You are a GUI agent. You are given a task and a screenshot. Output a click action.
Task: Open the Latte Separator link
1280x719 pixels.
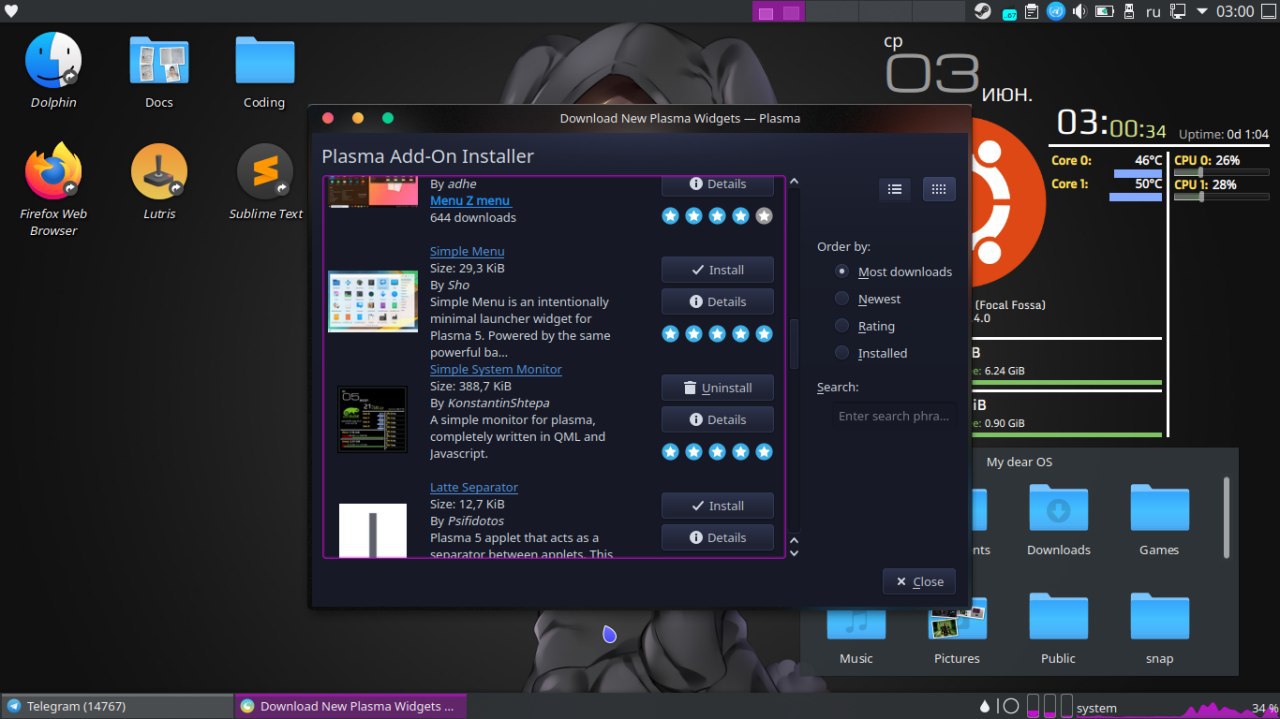[x=474, y=487]
